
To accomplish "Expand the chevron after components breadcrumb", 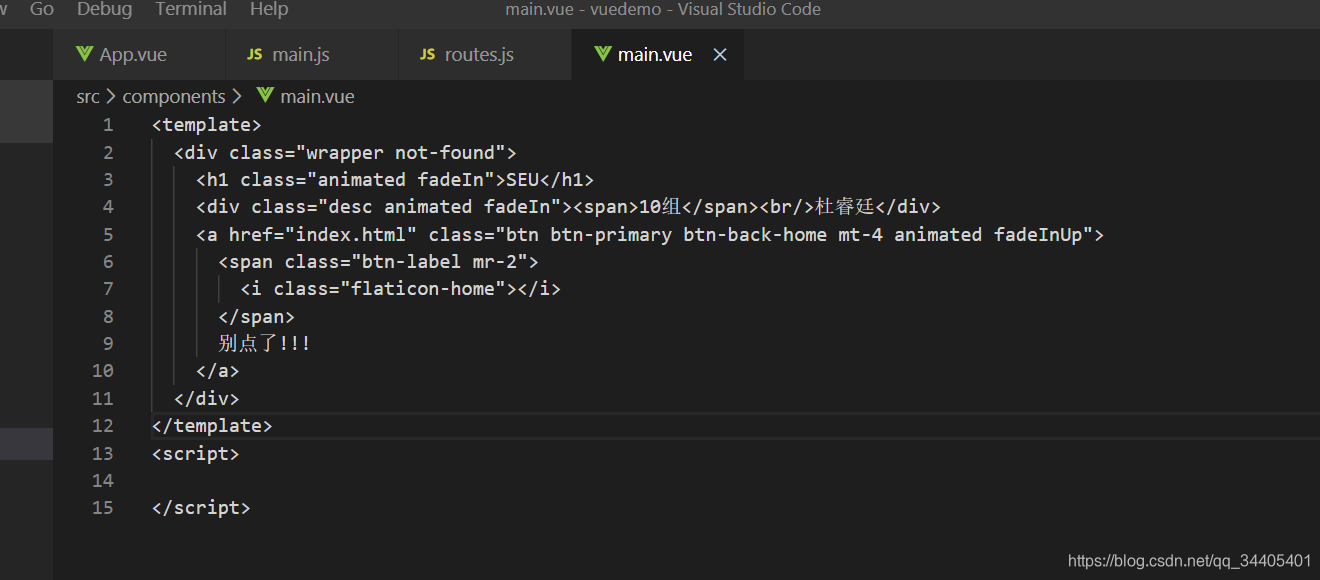I will [237, 97].
